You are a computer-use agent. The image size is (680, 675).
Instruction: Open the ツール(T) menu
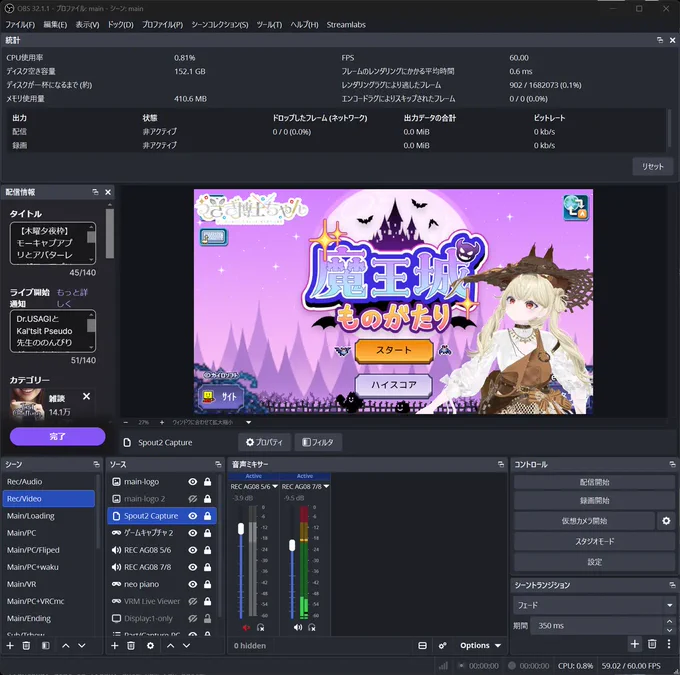point(269,25)
